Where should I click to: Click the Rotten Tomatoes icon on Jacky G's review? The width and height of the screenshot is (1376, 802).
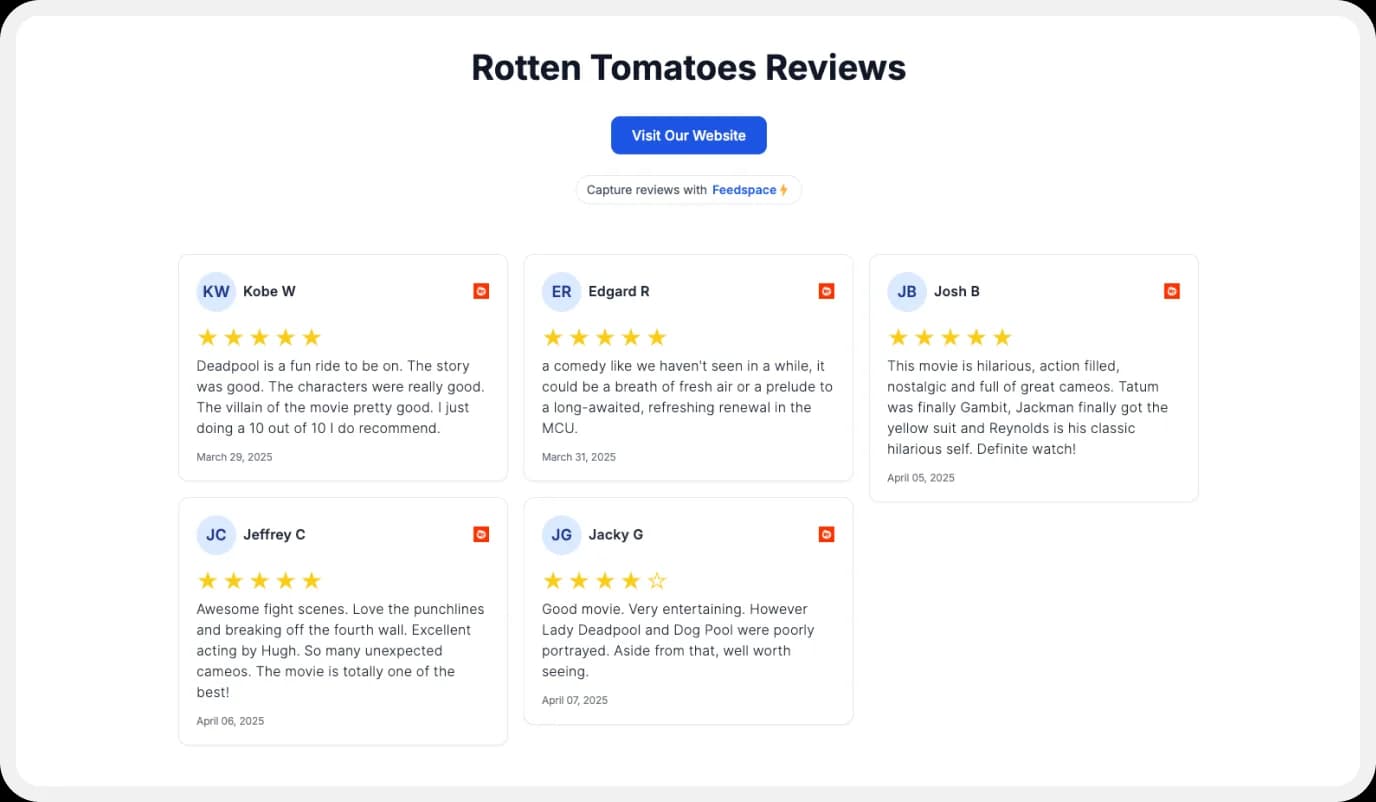click(x=826, y=534)
